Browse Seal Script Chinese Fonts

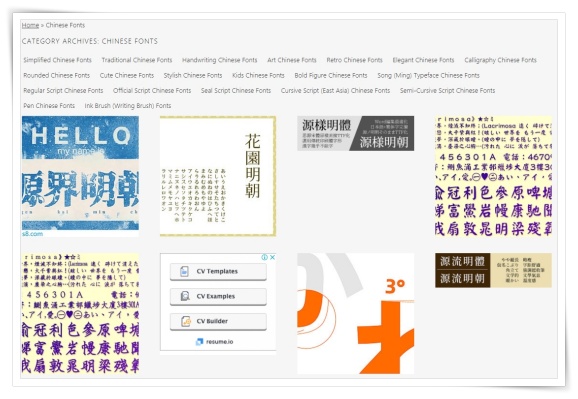(236, 90)
